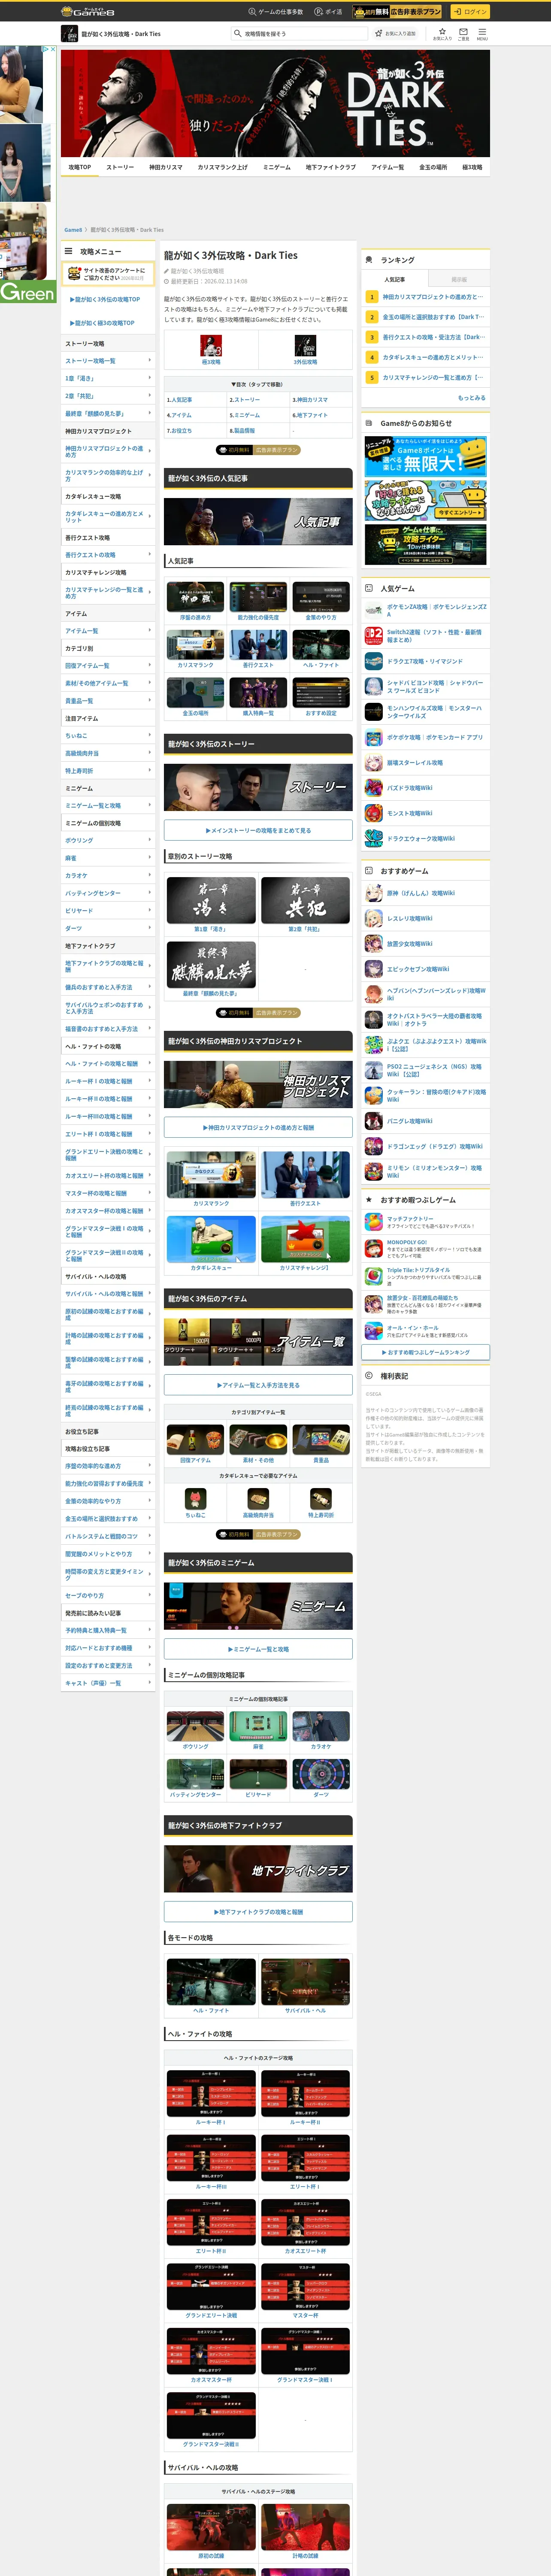Click 広告非表示プラン header button
Screen dimensions: 551x2576
point(397,12)
